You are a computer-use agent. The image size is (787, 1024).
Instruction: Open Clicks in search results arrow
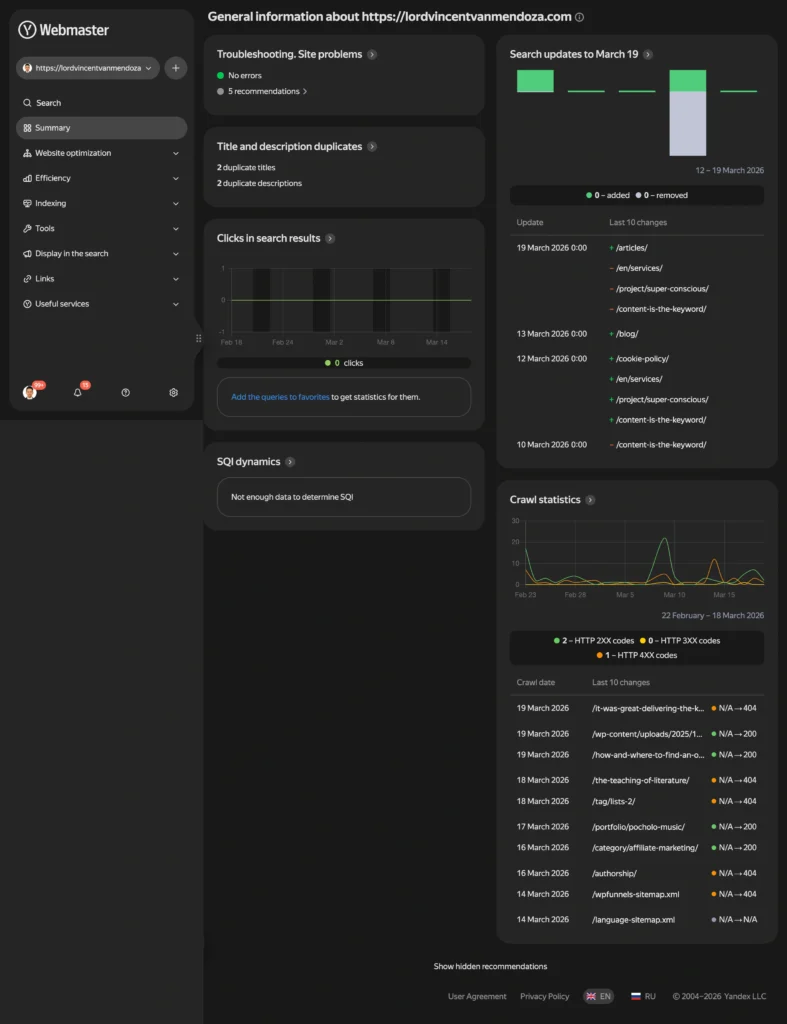pyautogui.click(x=330, y=238)
